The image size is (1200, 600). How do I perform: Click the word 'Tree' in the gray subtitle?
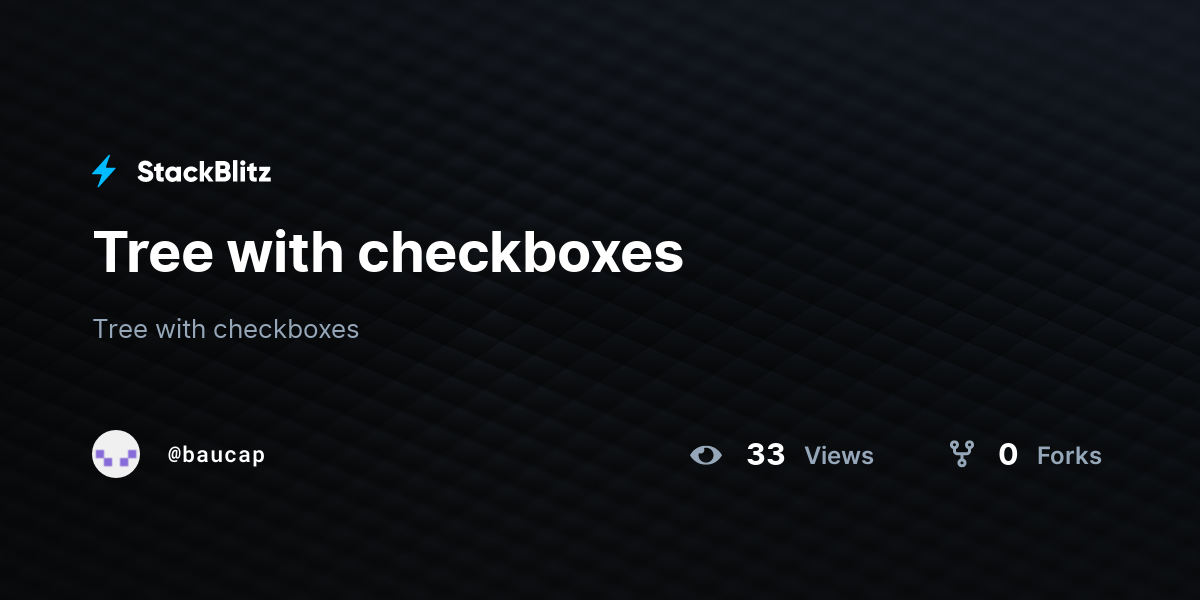[x=120, y=328]
